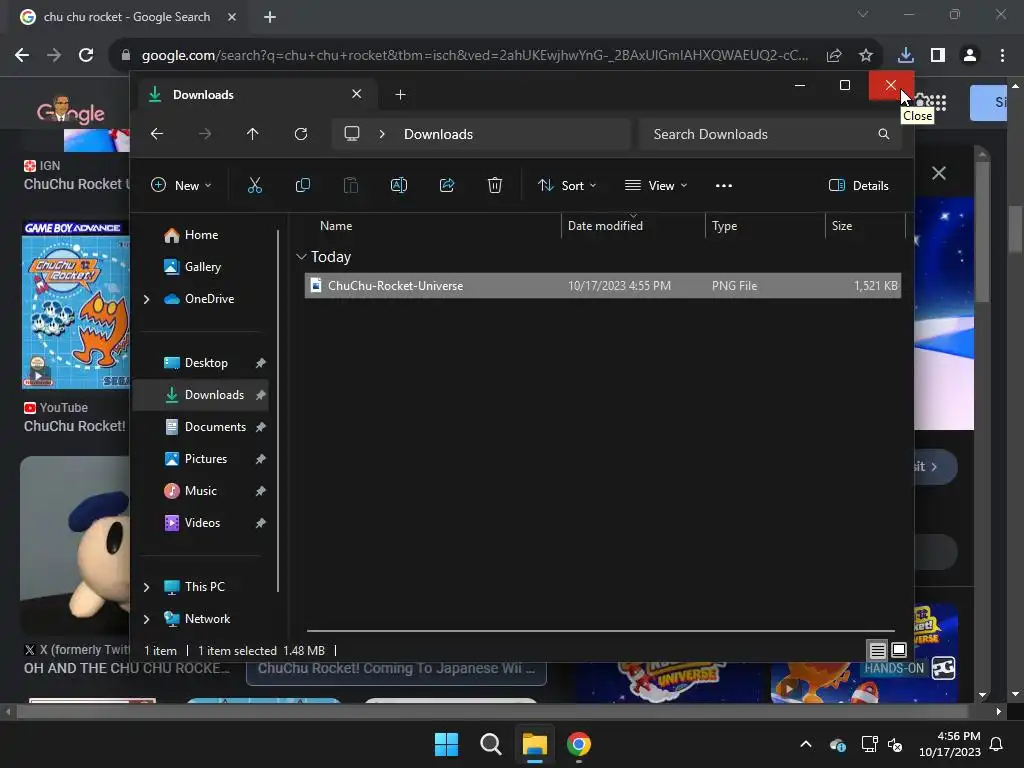Select chu chu rocket Chrome tab
The width and height of the screenshot is (1024, 768).
tap(127, 17)
